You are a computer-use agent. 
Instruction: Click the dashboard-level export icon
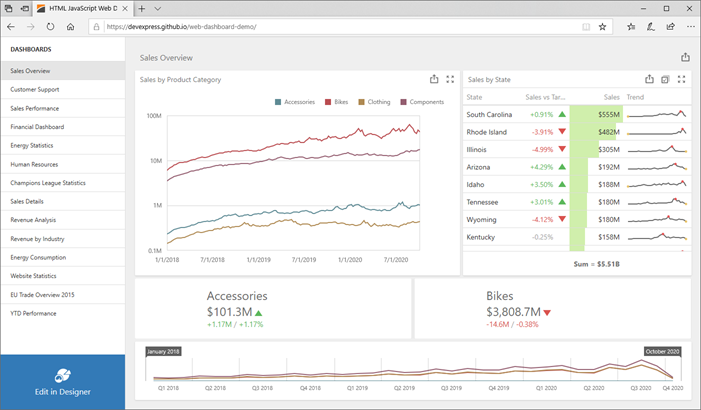[x=685, y=57]
